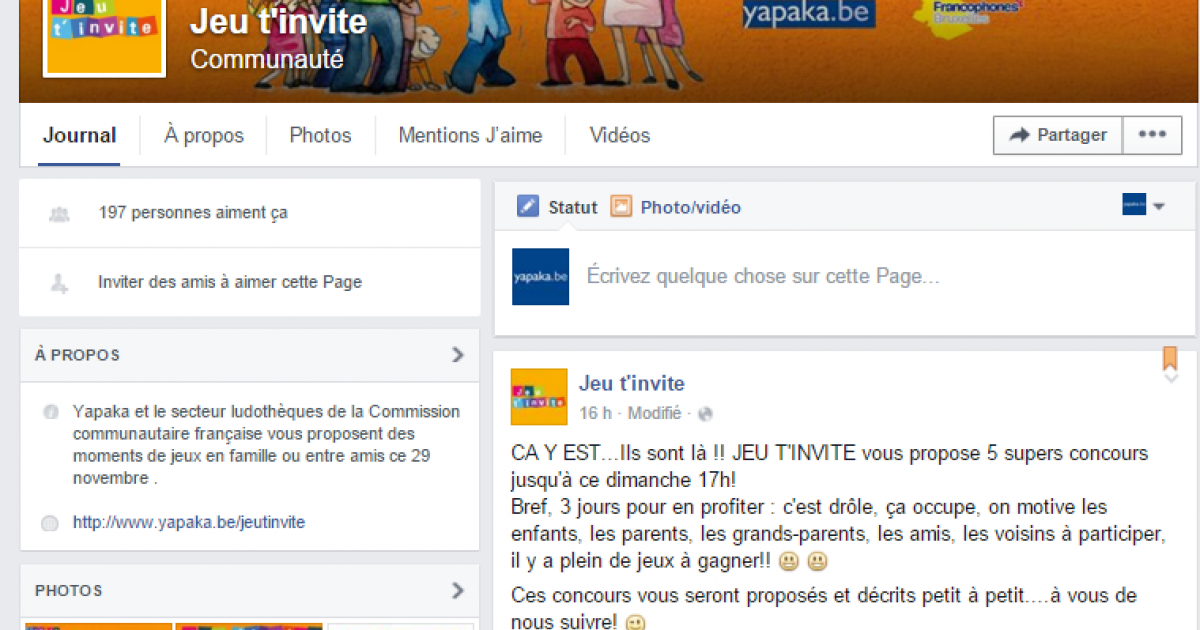The image size is (1200, 630).
Task: Go to the Mentions J'aime tab
Action: coord(470,135)
